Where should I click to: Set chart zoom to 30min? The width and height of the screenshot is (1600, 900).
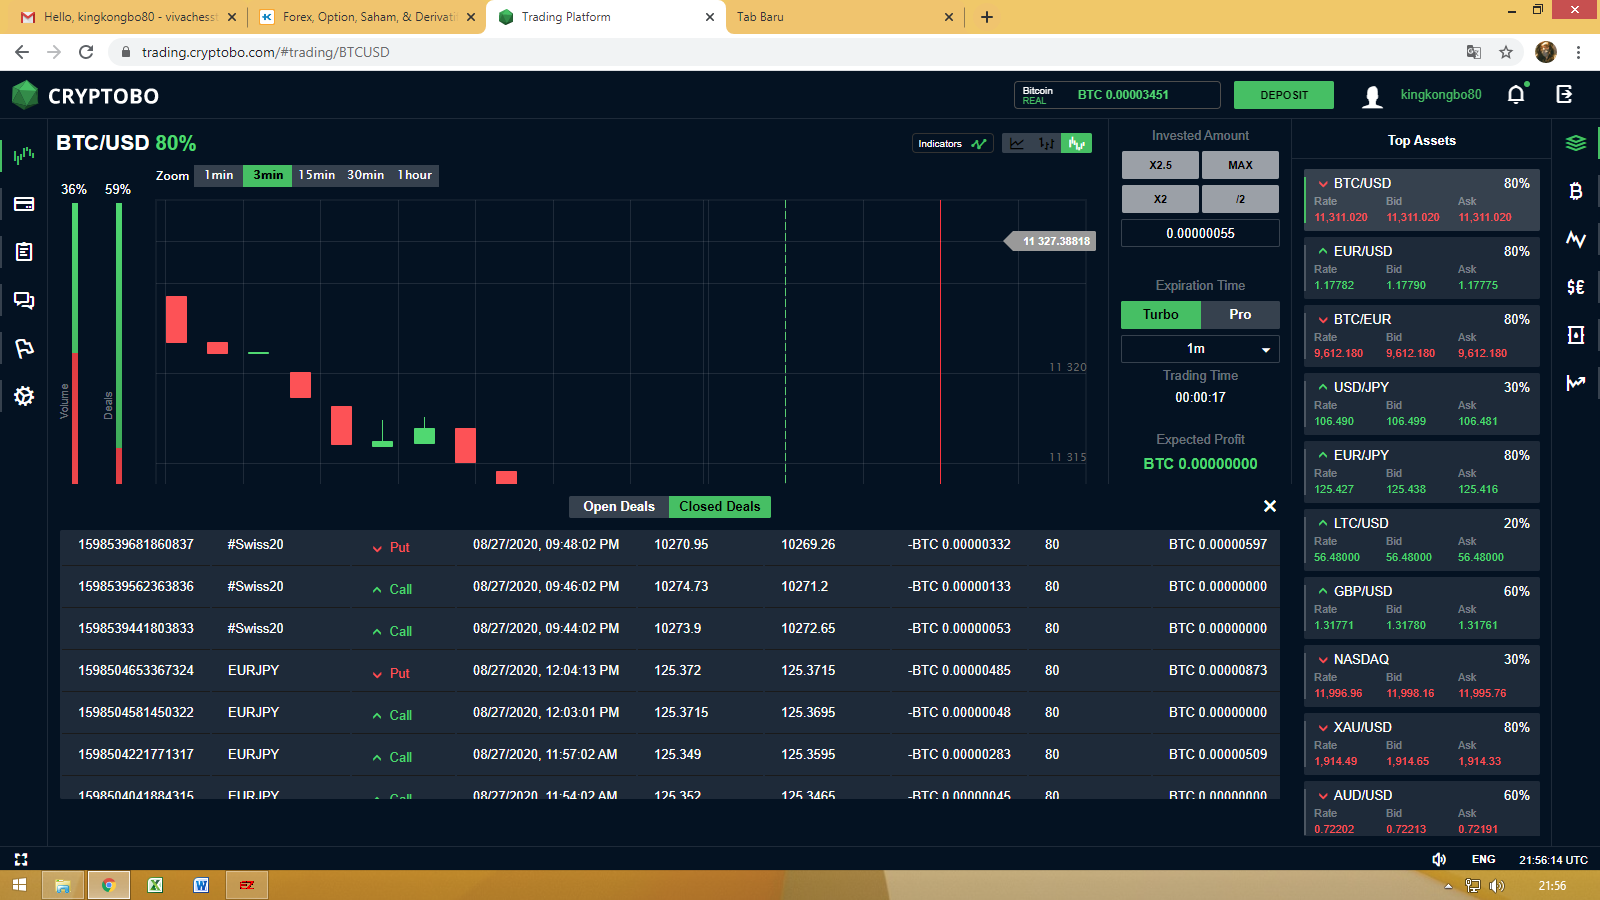pos(366,175)
